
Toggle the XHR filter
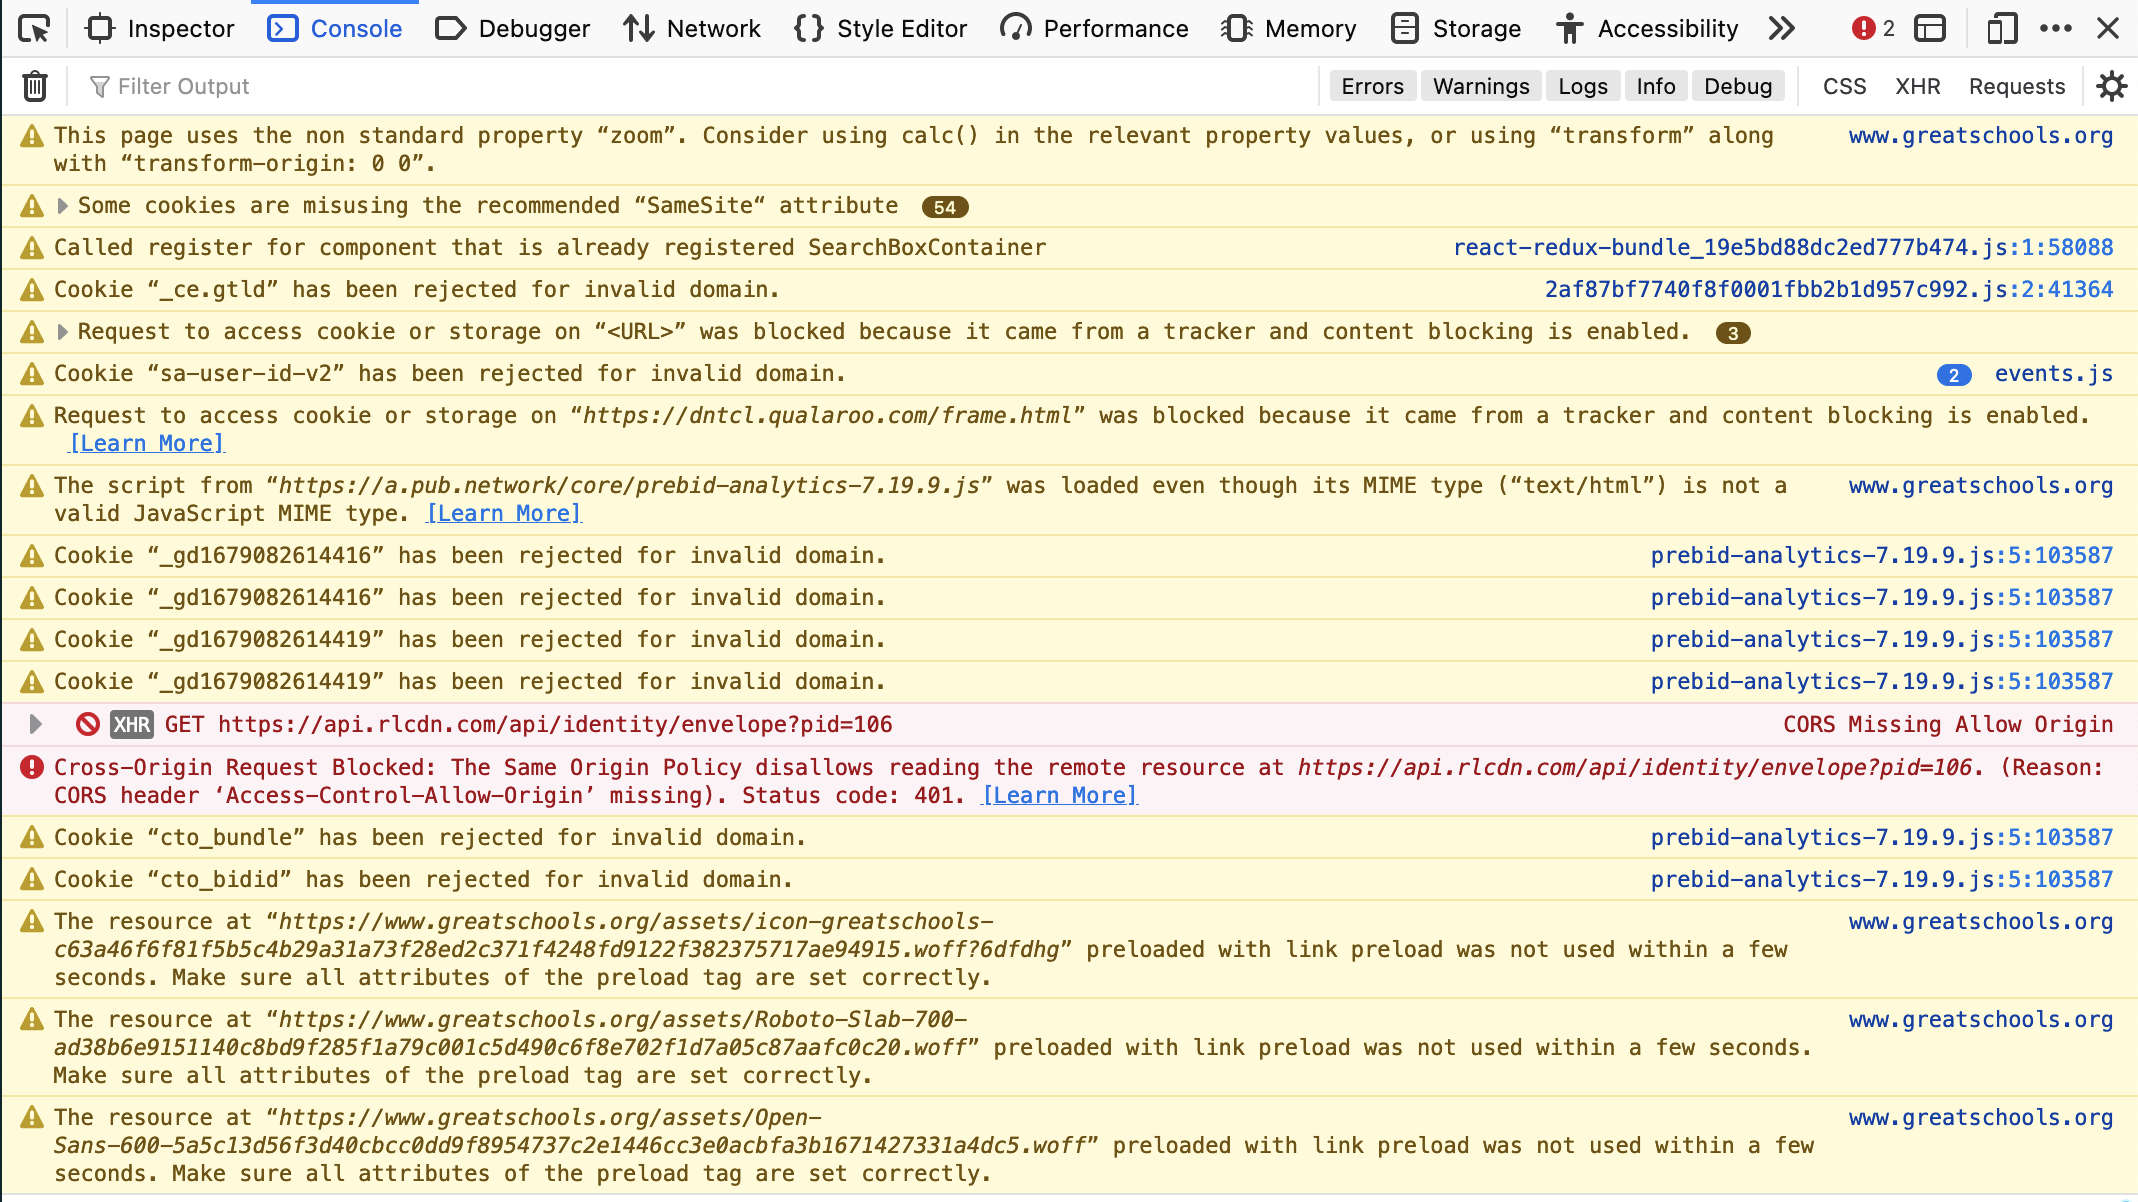coord(1918,87)
